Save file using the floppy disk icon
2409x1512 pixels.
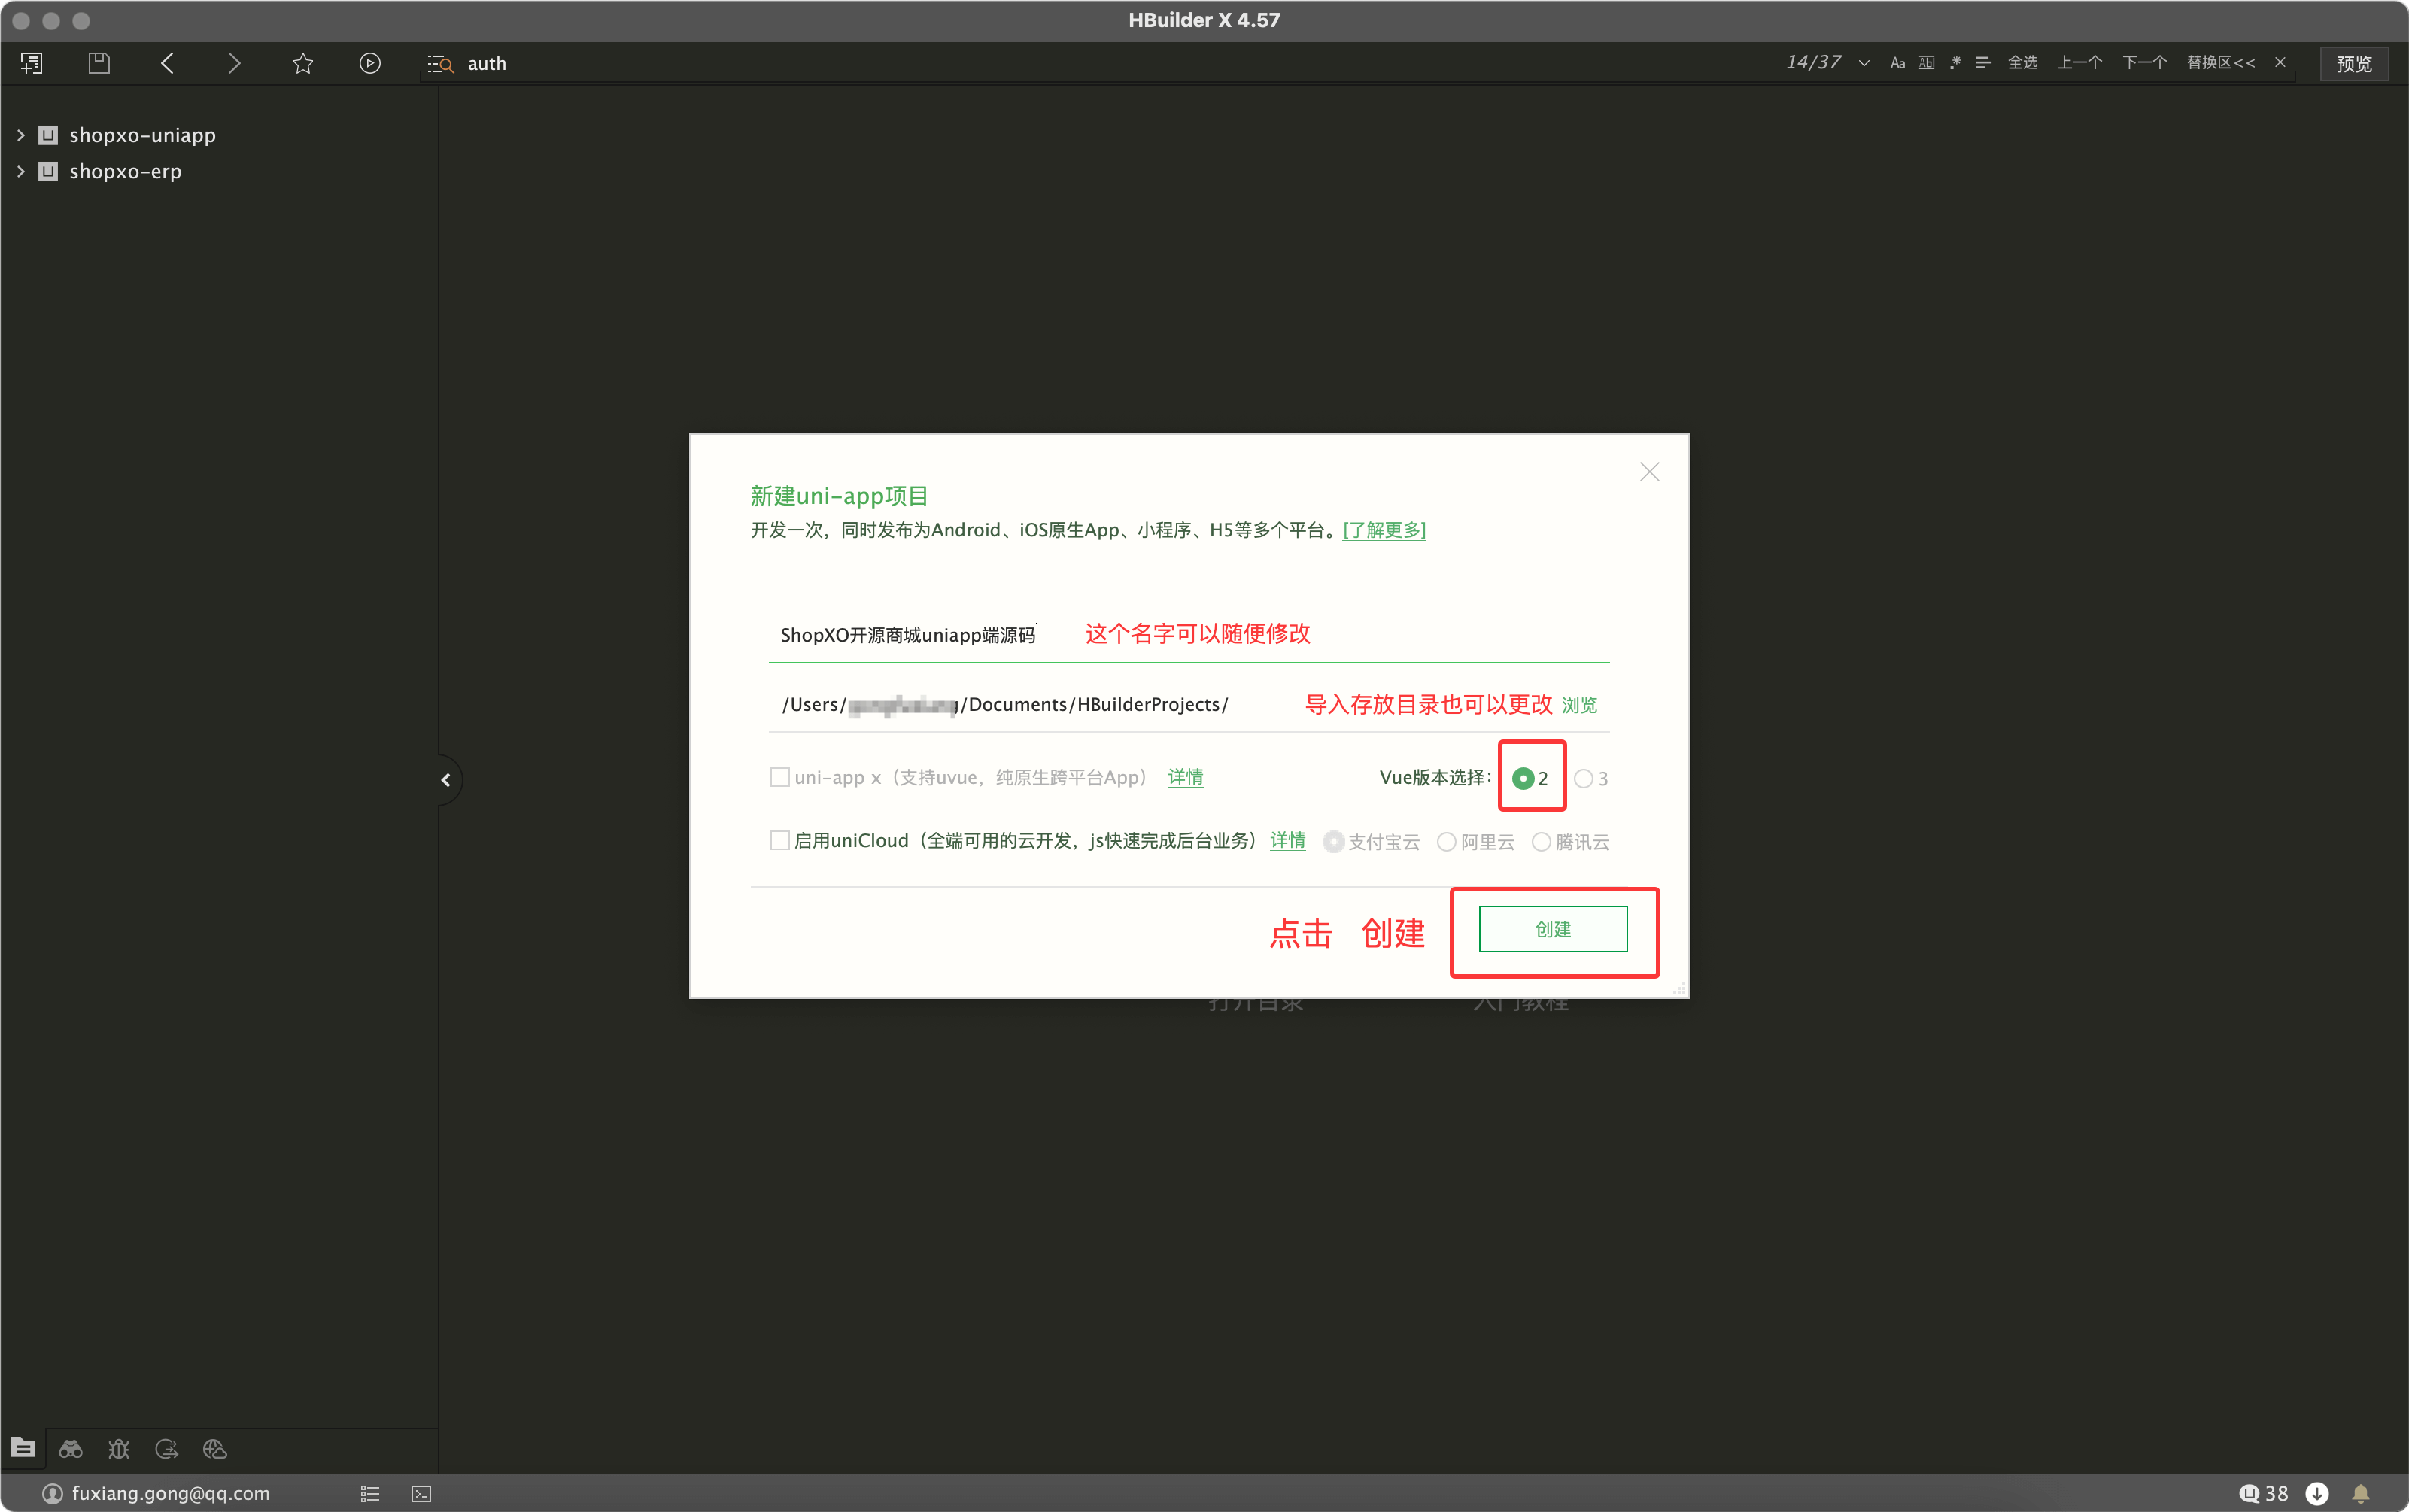click(x=99, y=63)
